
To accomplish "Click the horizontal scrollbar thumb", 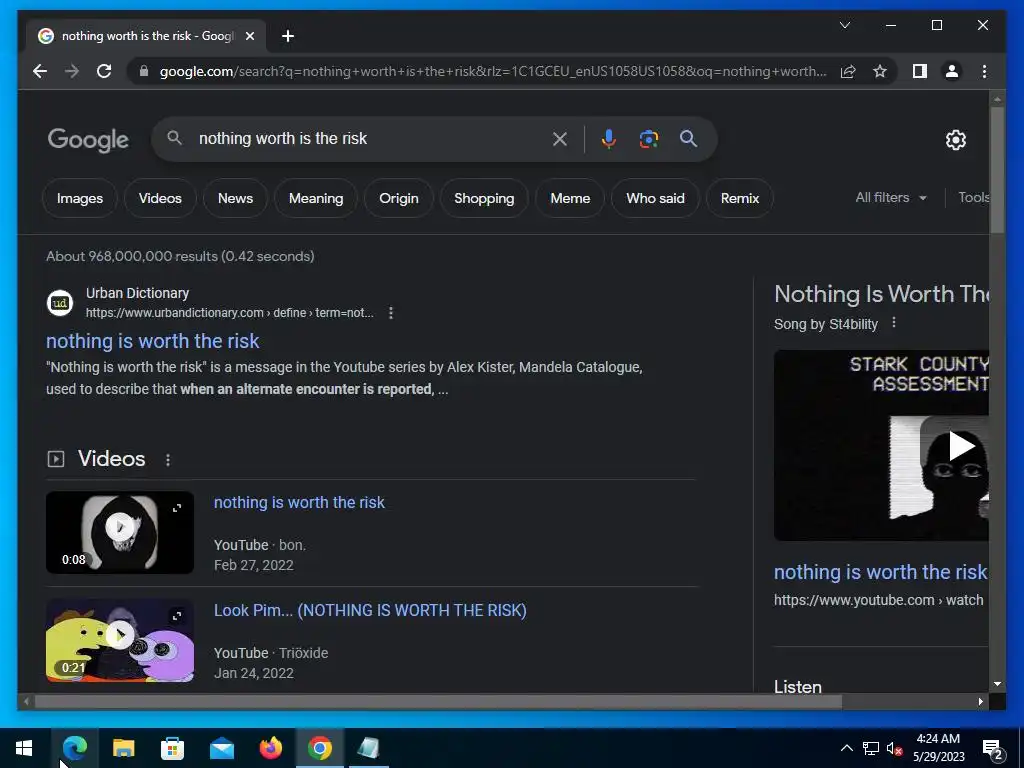I will pyautogui.click(x=438, y=701).
